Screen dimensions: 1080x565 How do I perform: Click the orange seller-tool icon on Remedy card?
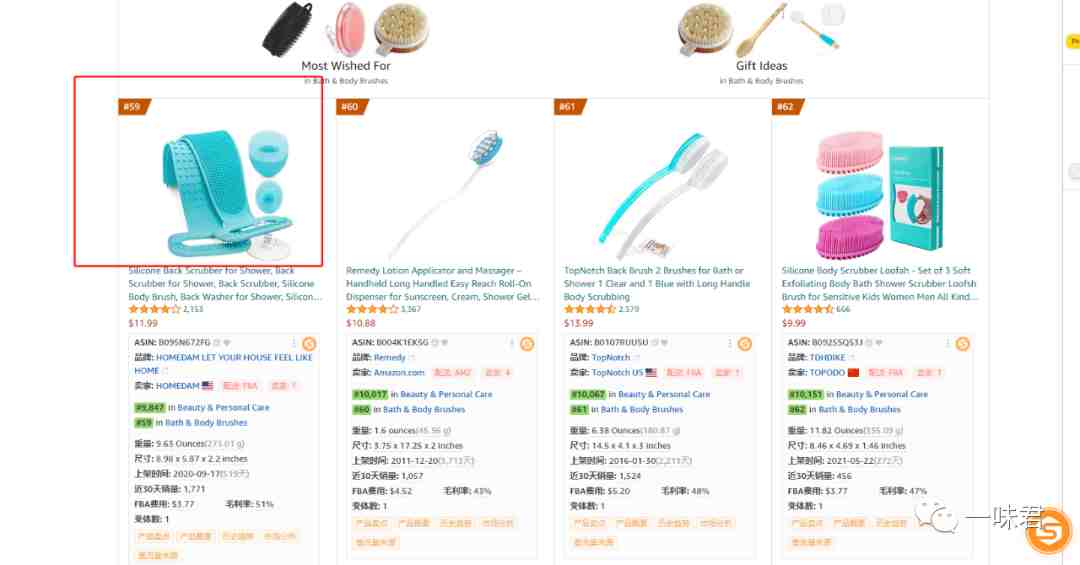pos(527,344)
